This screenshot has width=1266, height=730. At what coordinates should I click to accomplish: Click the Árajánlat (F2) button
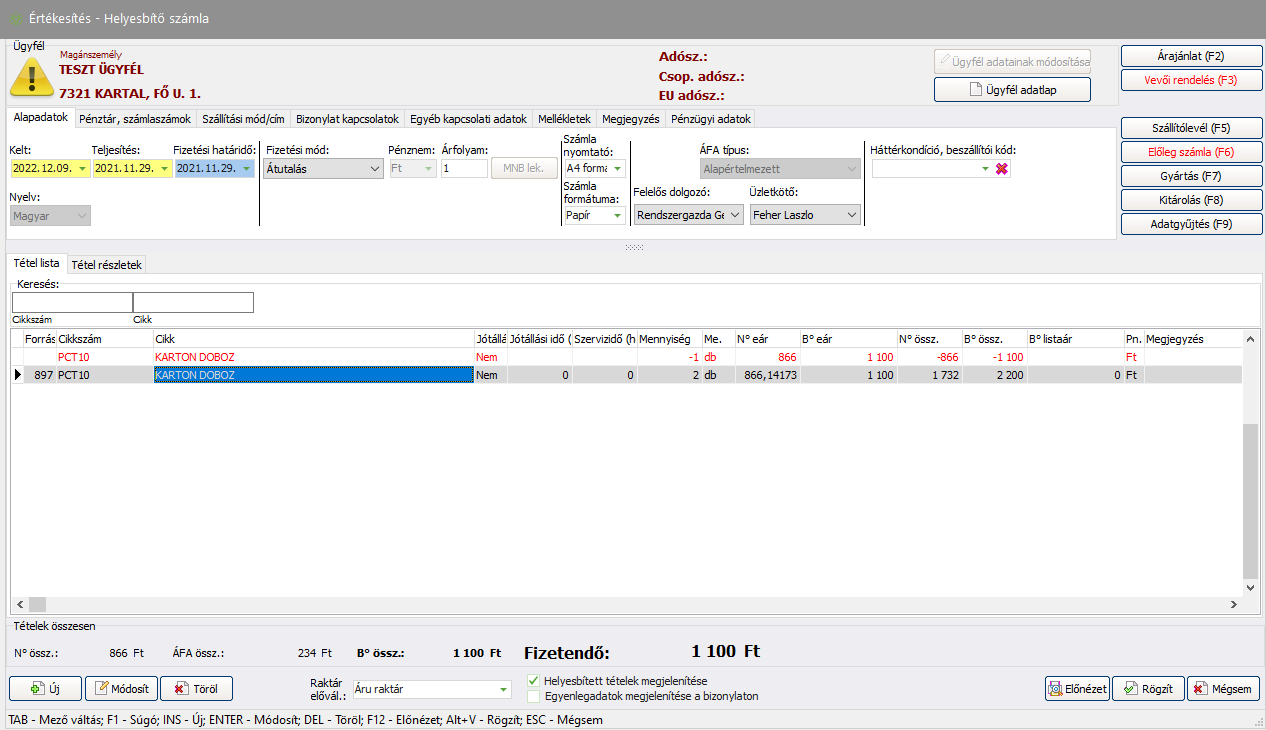pos(1191,56)
